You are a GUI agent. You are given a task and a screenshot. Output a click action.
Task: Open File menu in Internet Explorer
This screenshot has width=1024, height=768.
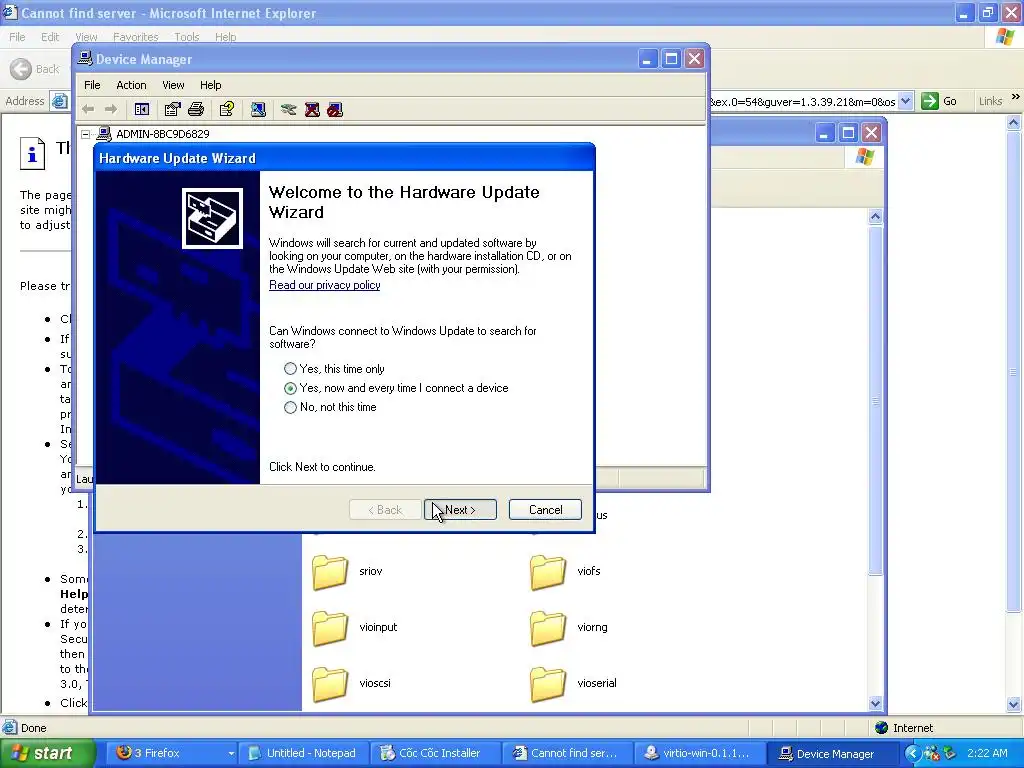coord(17,37)
